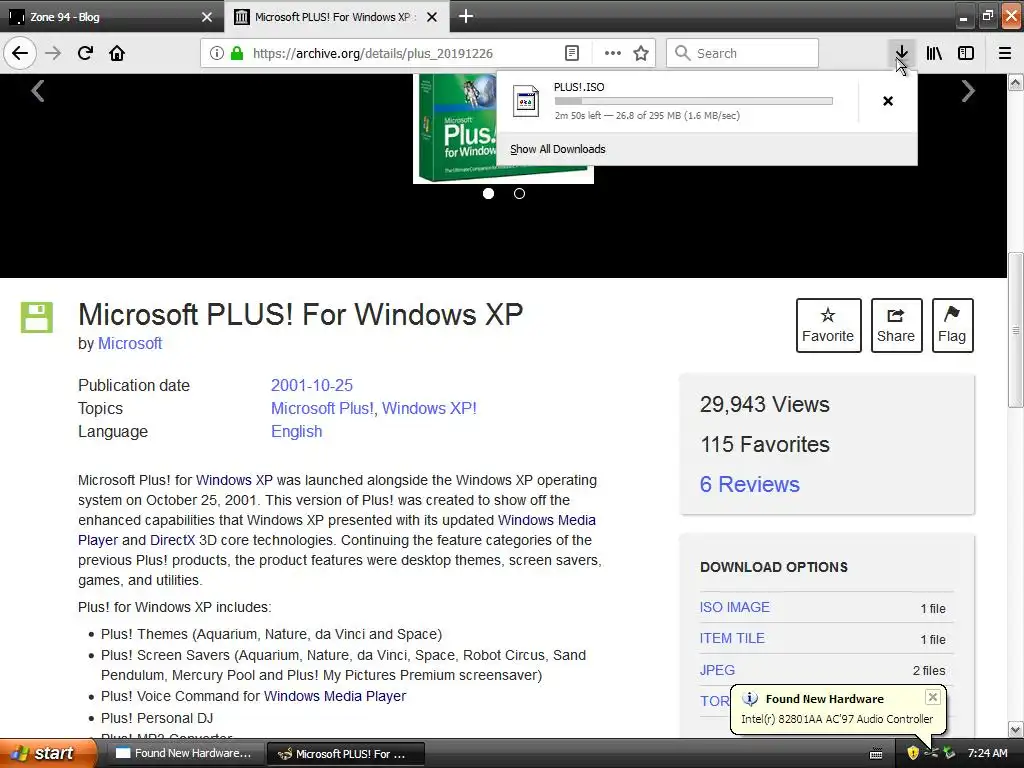Open the 6 Reviews link
The height and width of the screenshot is (768, 1024).
click(750, 484)
